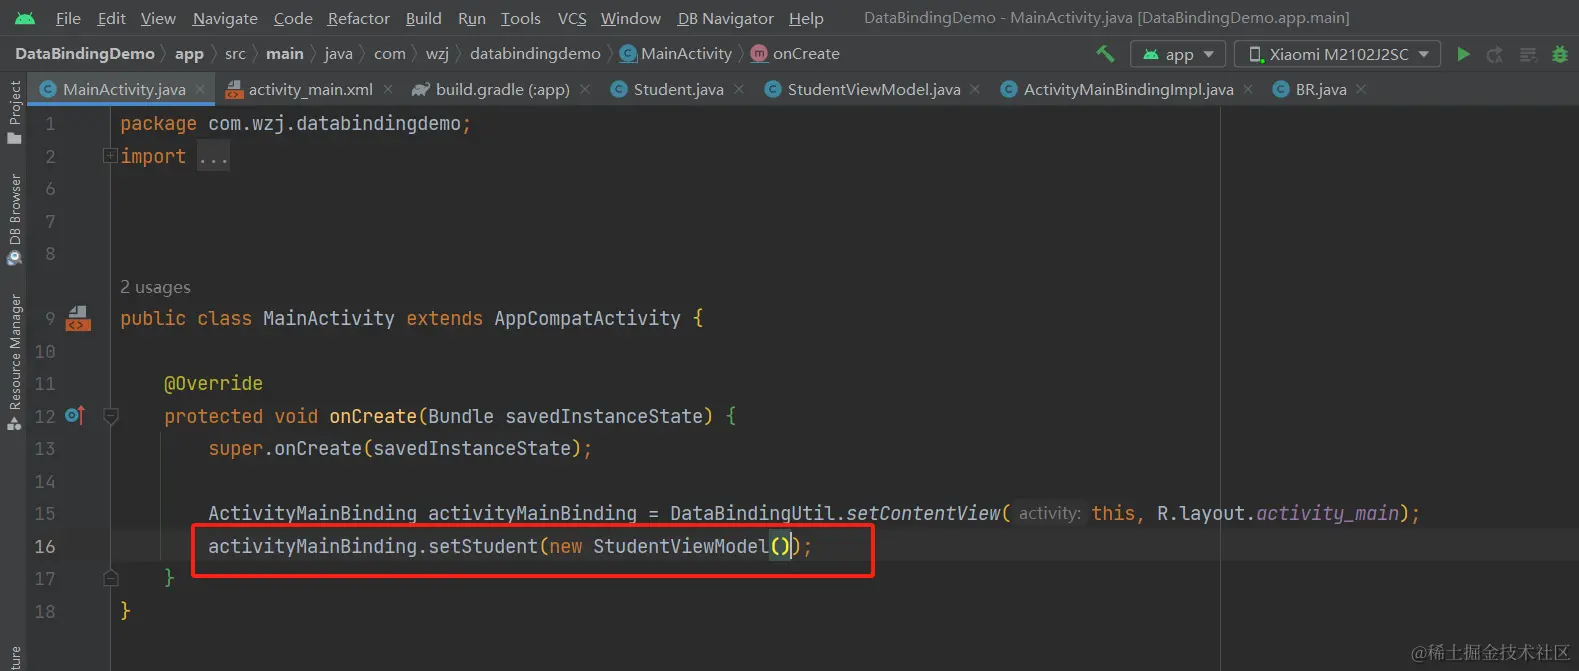Screen dimensions: 1579x671
Task: Click the main breadcrumb item
Action: coord(285,54)
